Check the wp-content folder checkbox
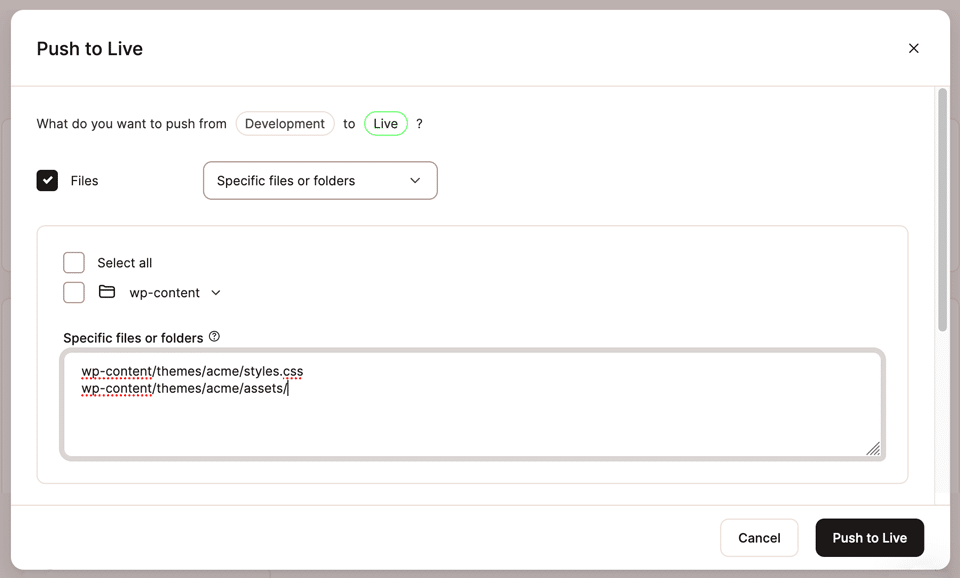Viewport: 960px width, 578px height. 74,292
